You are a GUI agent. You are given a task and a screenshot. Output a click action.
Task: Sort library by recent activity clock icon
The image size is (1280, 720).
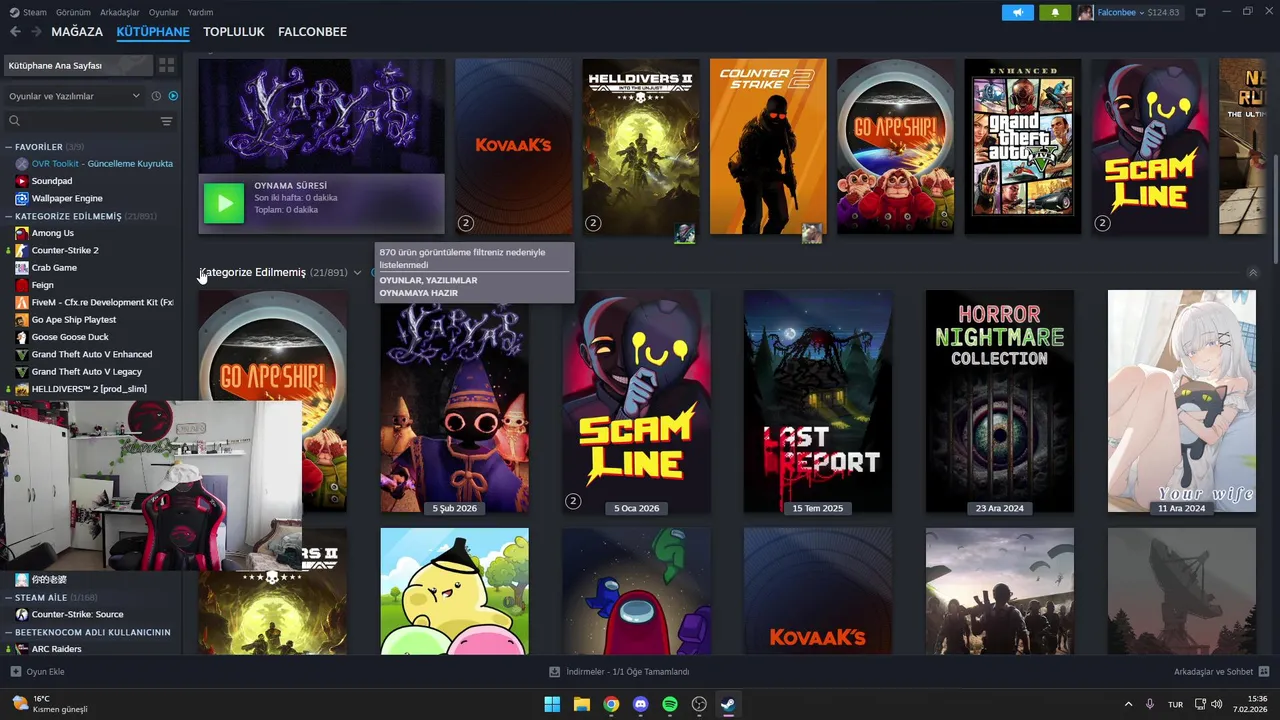point(156,96)
